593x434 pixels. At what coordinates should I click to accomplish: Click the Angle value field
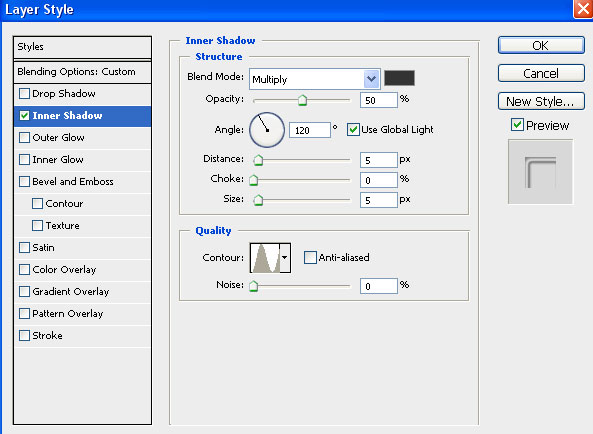310,130
